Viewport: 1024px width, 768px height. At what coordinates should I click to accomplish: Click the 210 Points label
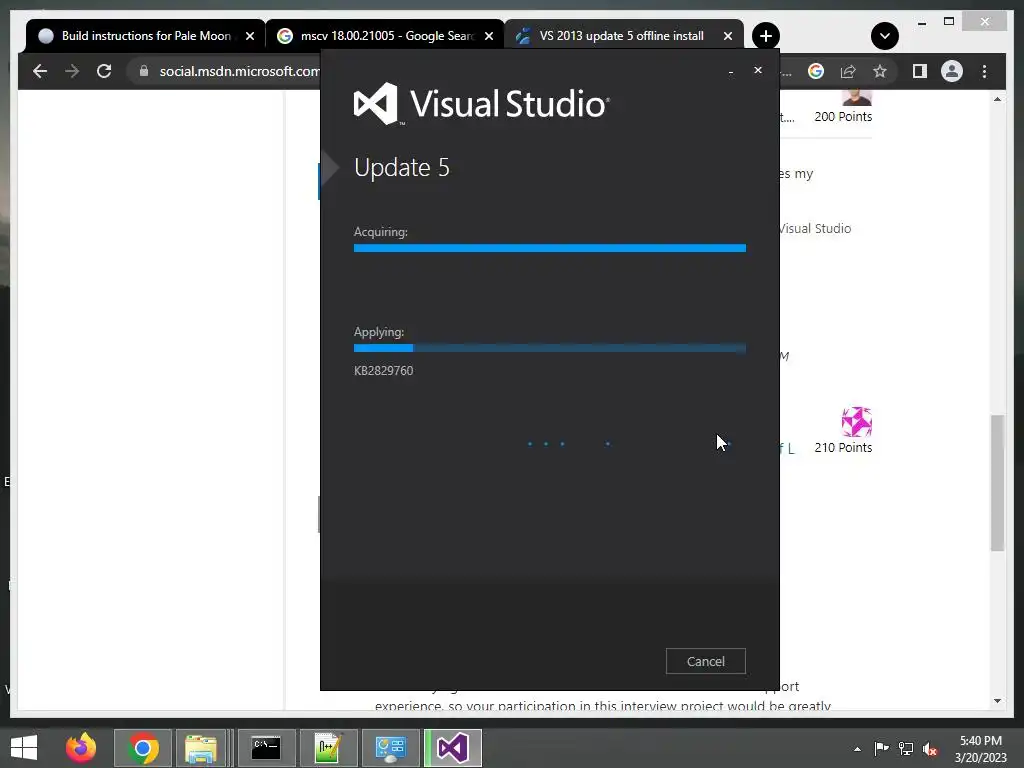tap(843, 447)
